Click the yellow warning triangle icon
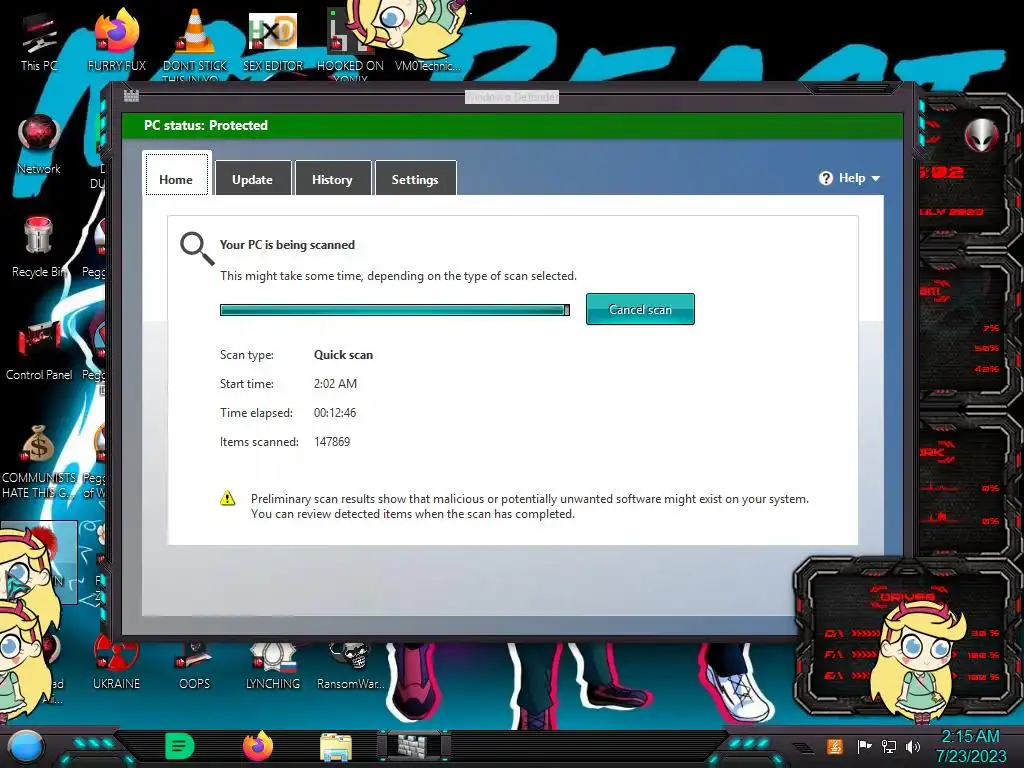 click(227, 498)
